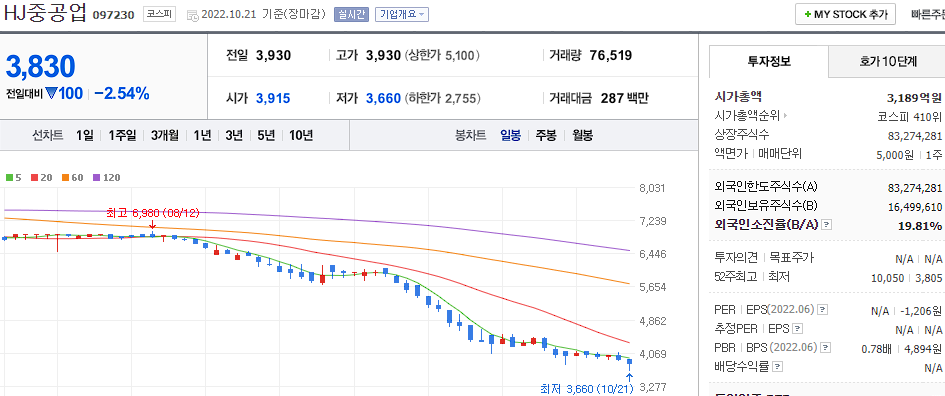Click the 3,189억원 market cap value
945x396 pixels.
914,97
